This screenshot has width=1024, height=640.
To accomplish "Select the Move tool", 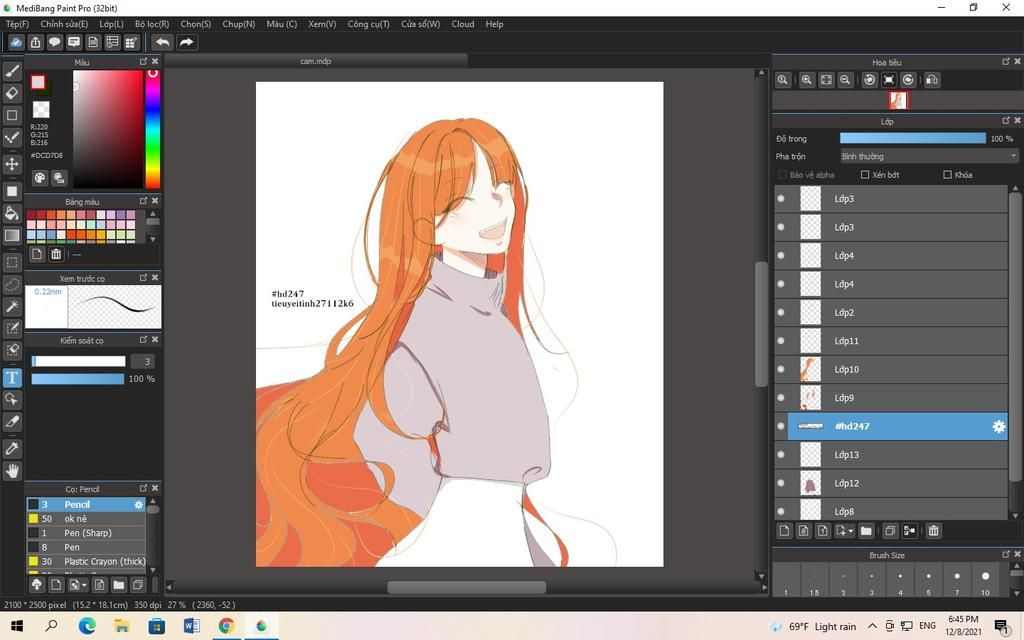I will tap(12, 163).
